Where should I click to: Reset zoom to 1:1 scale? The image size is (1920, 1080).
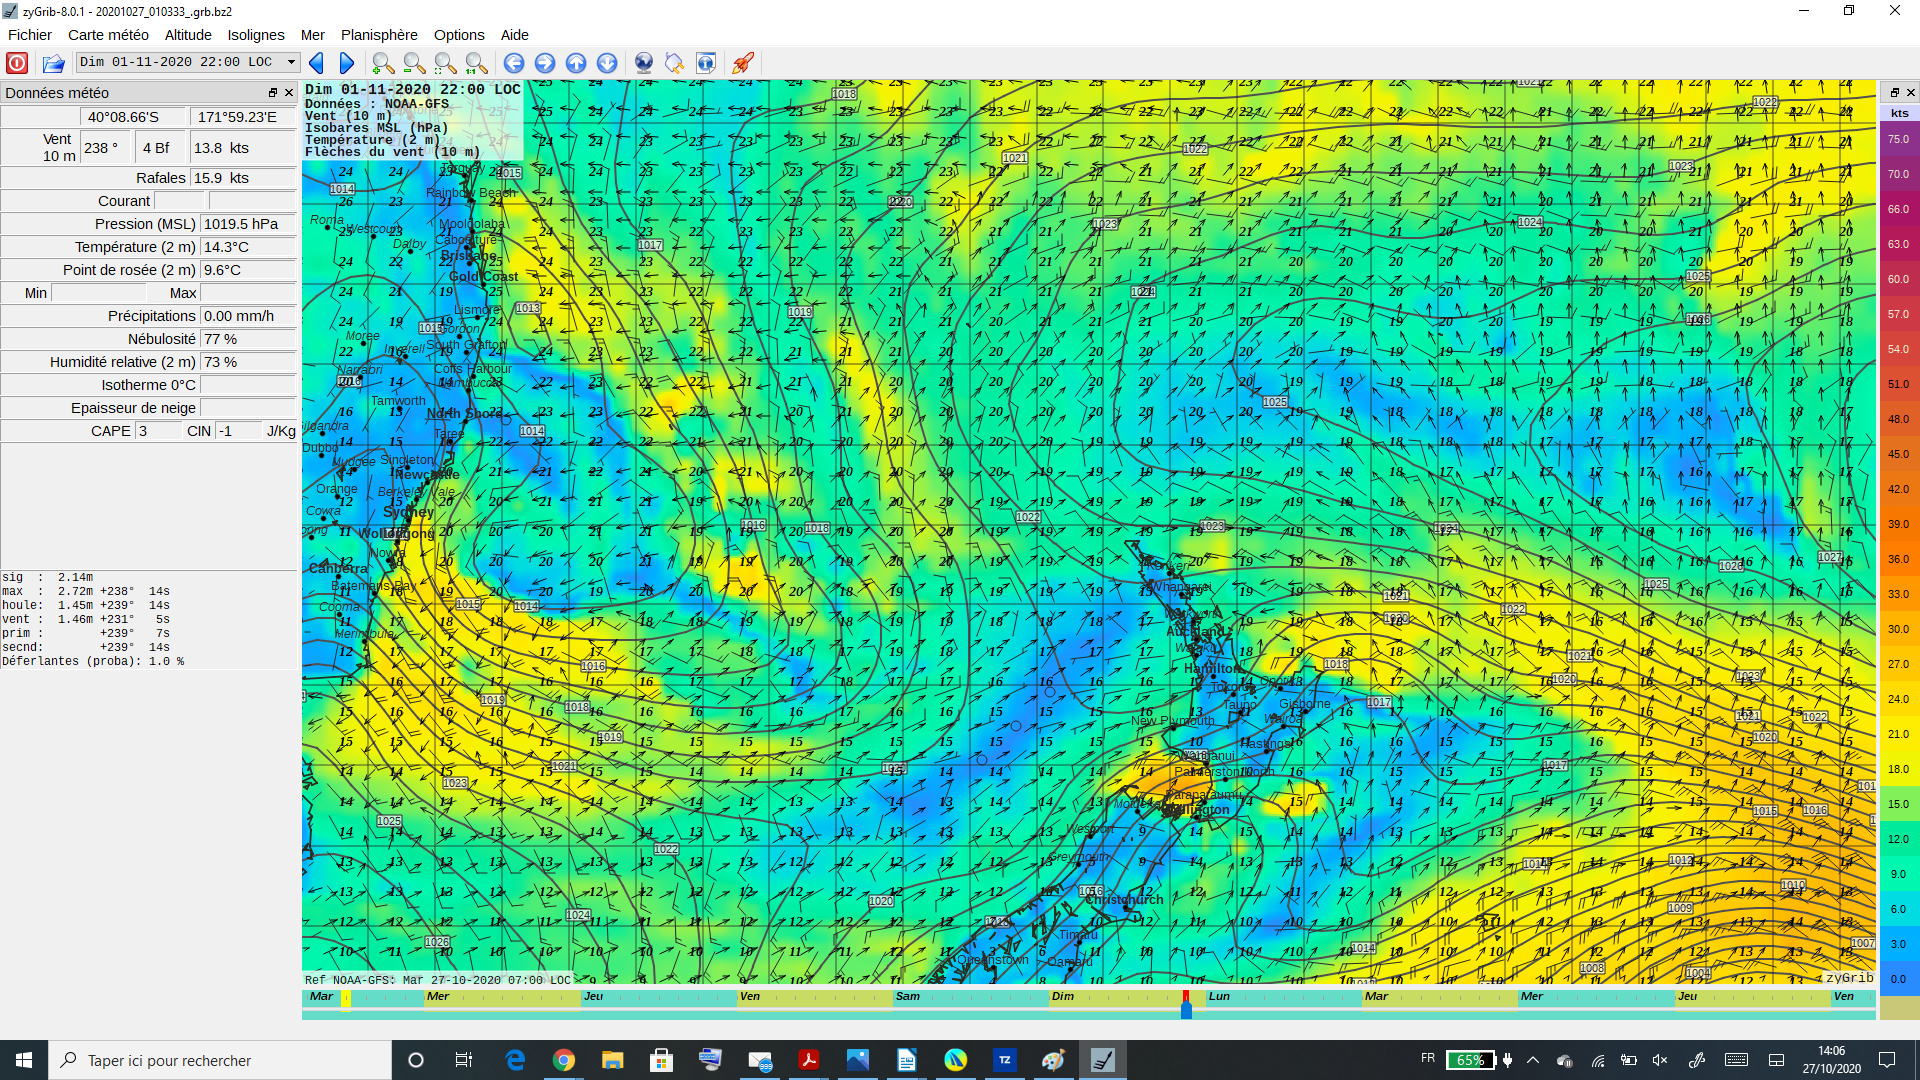coord(477,63)
